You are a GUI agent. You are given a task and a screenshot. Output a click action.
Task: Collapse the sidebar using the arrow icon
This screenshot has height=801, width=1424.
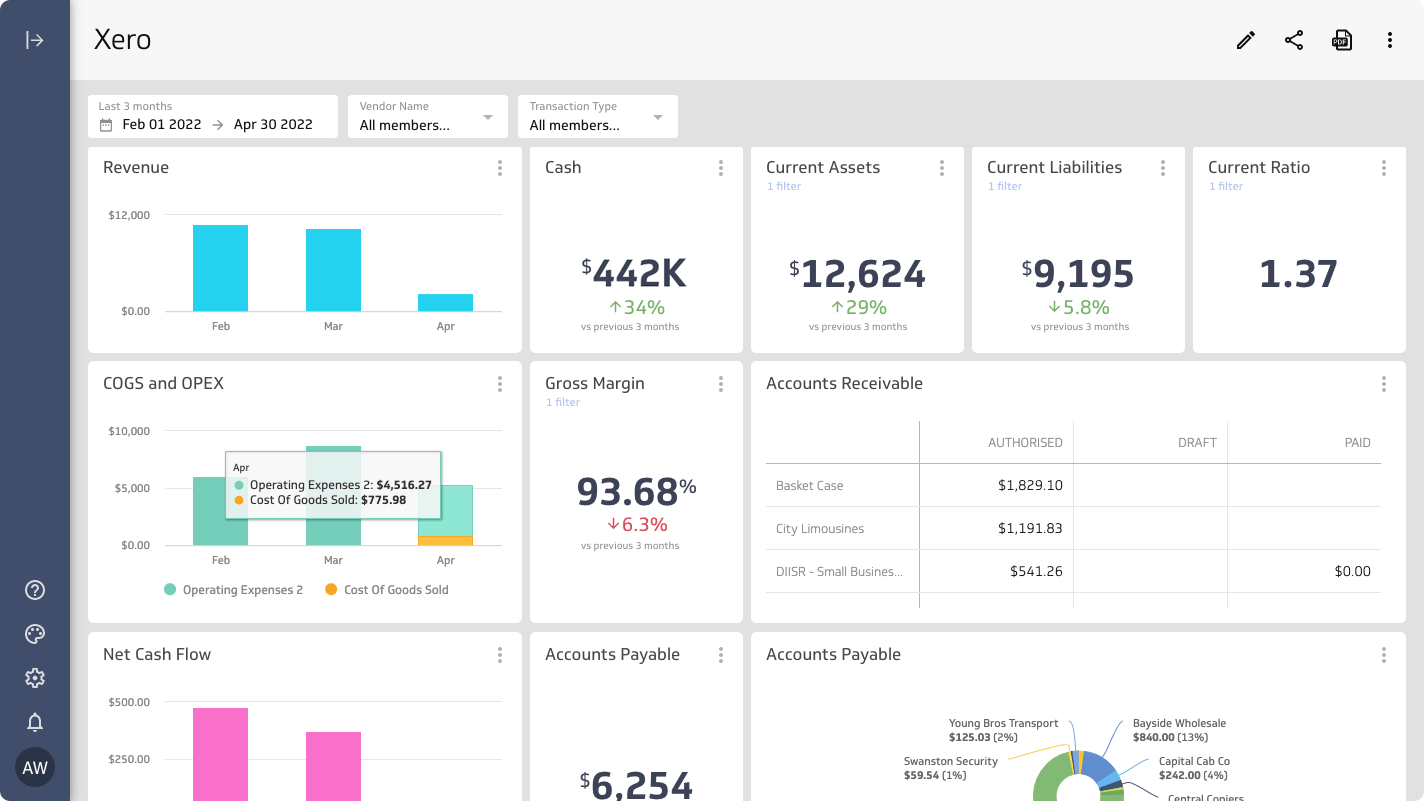(34, 39)
